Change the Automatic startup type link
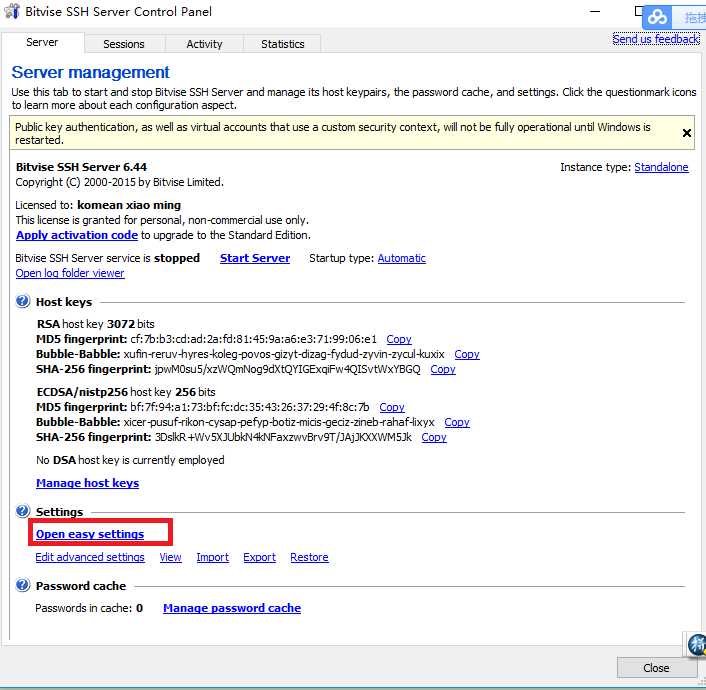706x690 pixels. click(x=402, y=258)
